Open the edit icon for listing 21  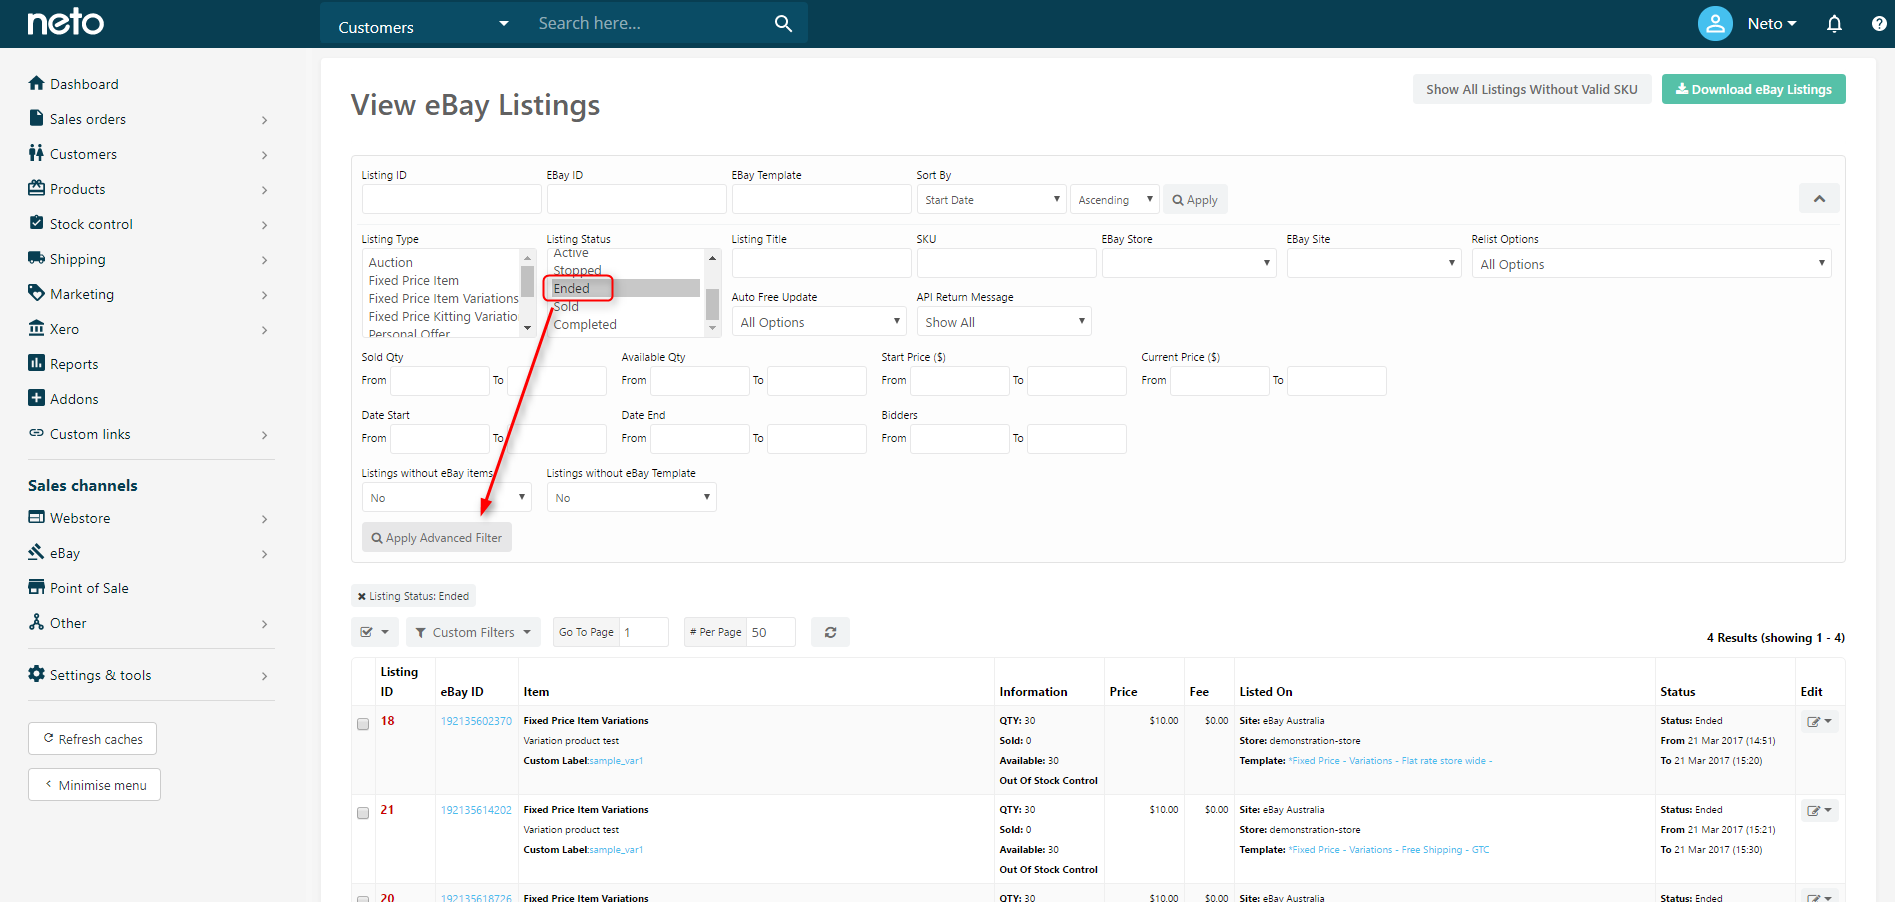tap(1819, 810)
